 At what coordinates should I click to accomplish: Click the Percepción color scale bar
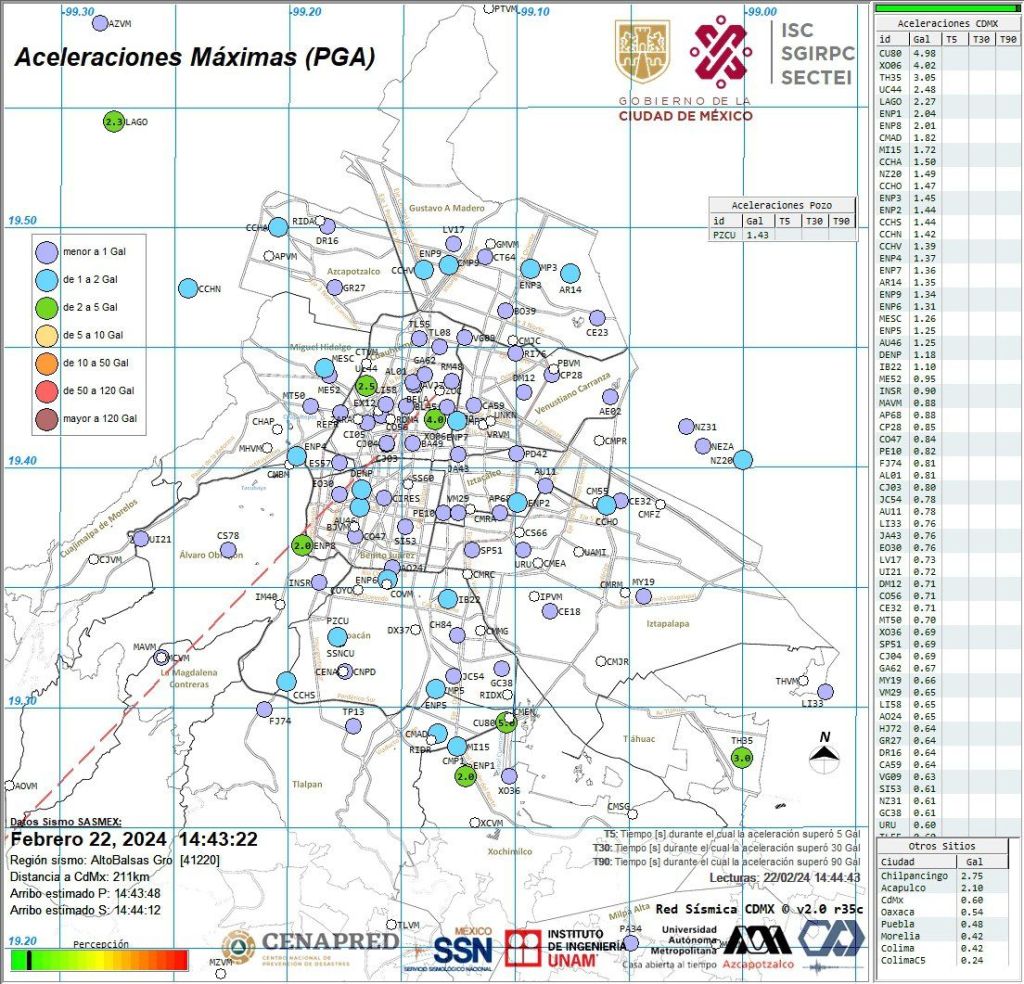coord(99,960)
